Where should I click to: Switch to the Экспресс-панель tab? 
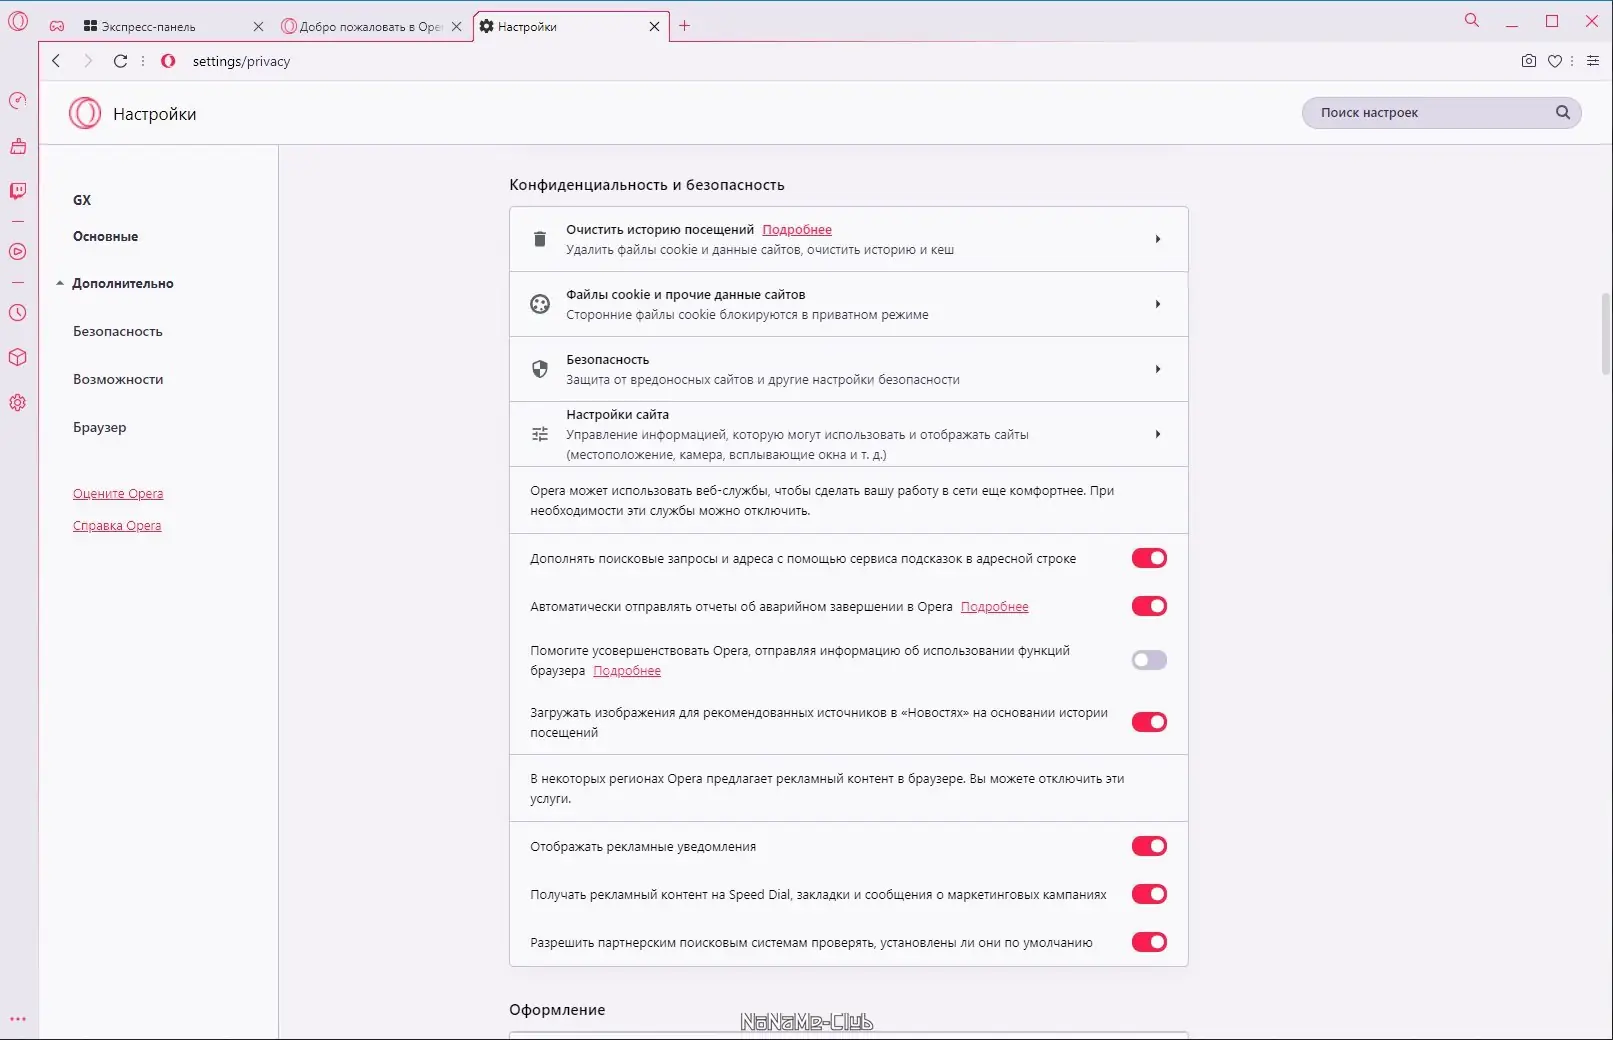[x=160, y=27]
